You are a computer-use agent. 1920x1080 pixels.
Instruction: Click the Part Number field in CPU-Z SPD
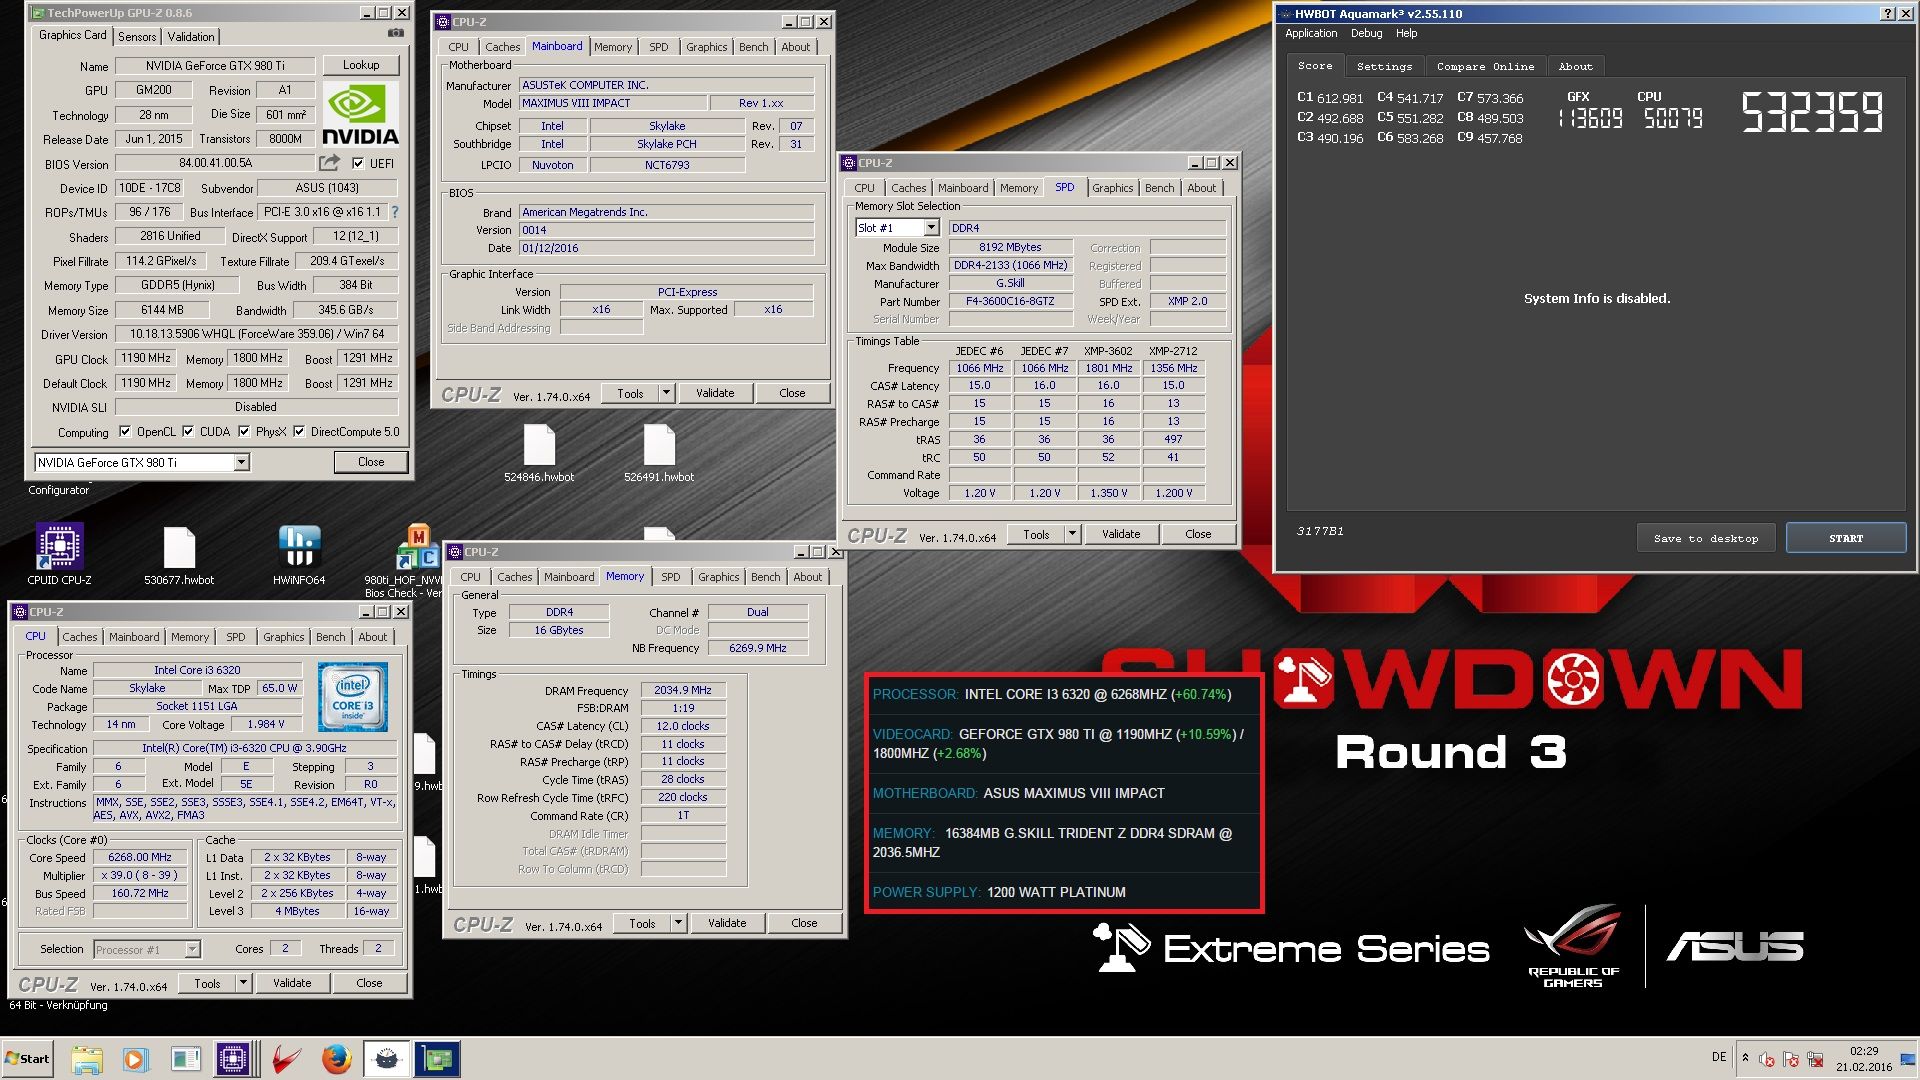tap(1010, 301)
